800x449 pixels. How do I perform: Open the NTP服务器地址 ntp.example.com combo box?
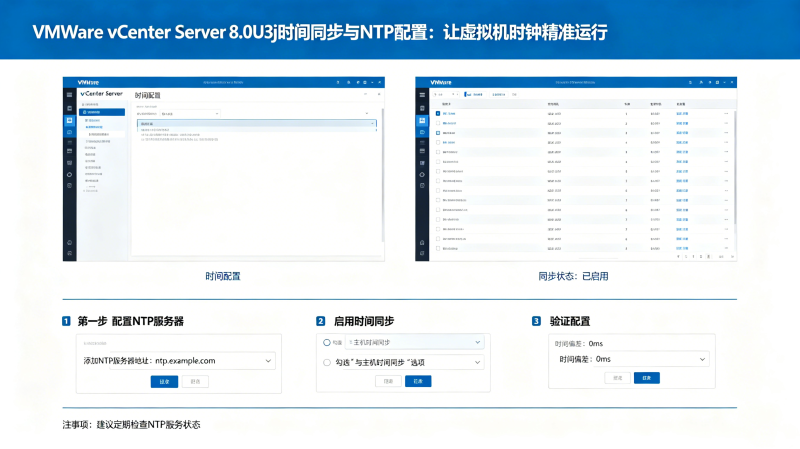tap(192, 361)
